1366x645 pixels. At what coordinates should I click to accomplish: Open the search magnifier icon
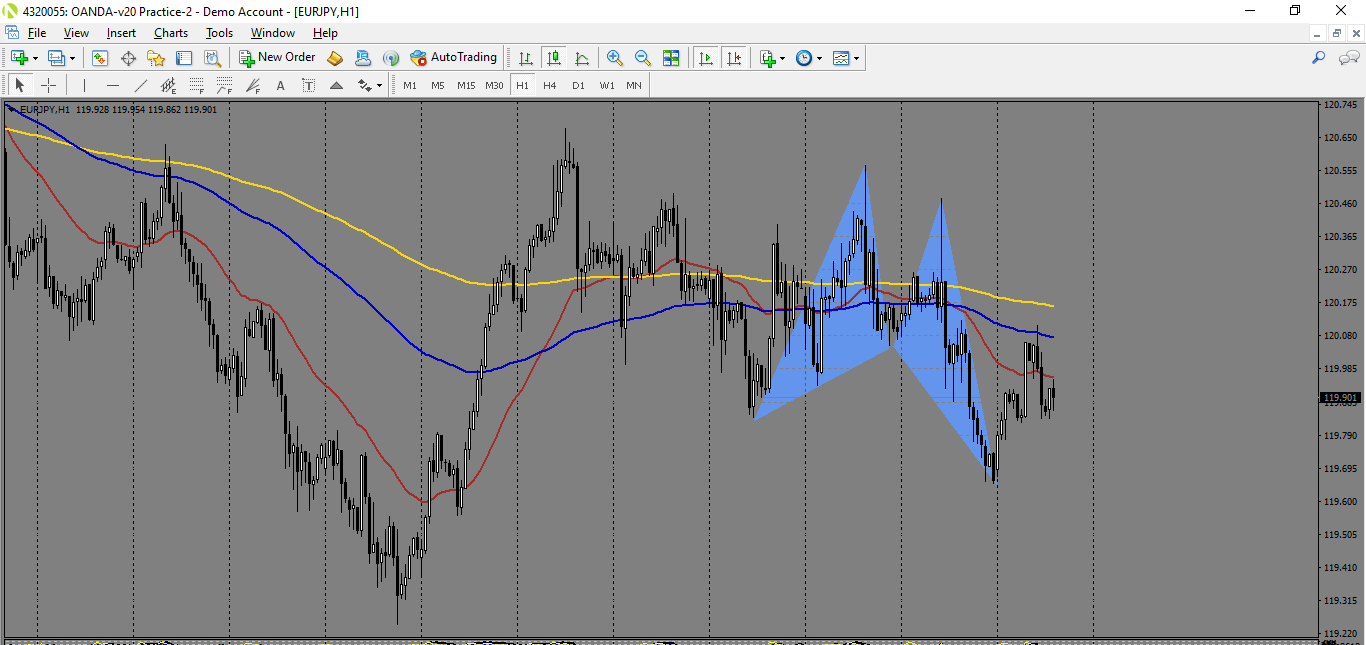[1319, 58]
